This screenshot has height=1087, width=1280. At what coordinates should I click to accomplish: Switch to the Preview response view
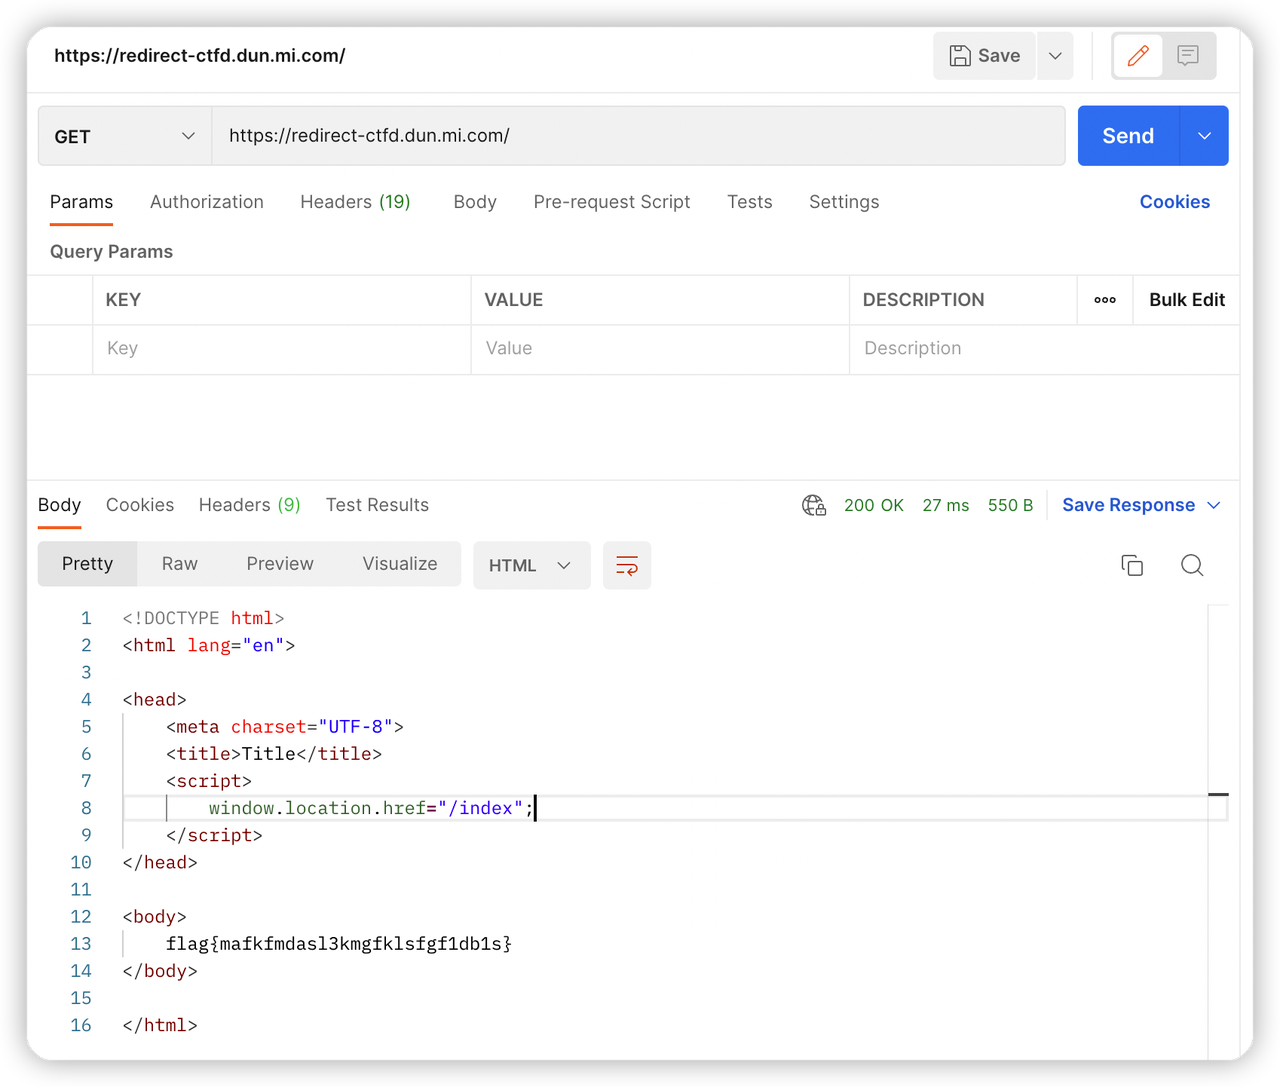(x=280, y=564)
